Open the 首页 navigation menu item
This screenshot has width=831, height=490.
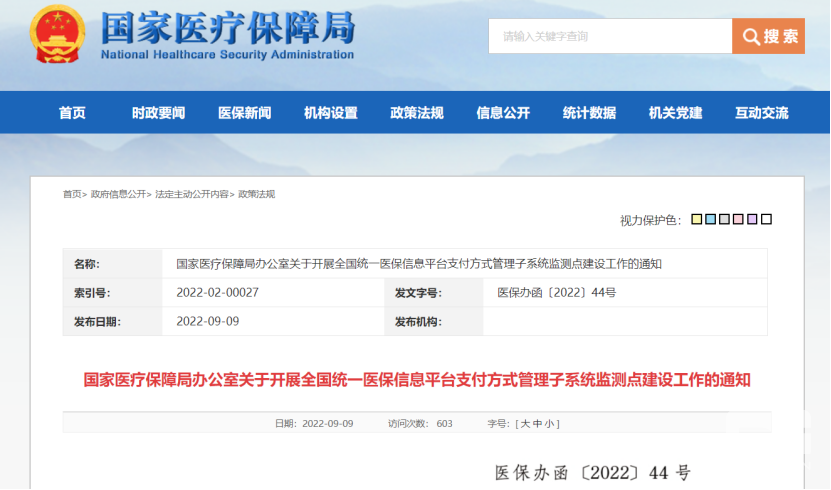tap(72, 113)
